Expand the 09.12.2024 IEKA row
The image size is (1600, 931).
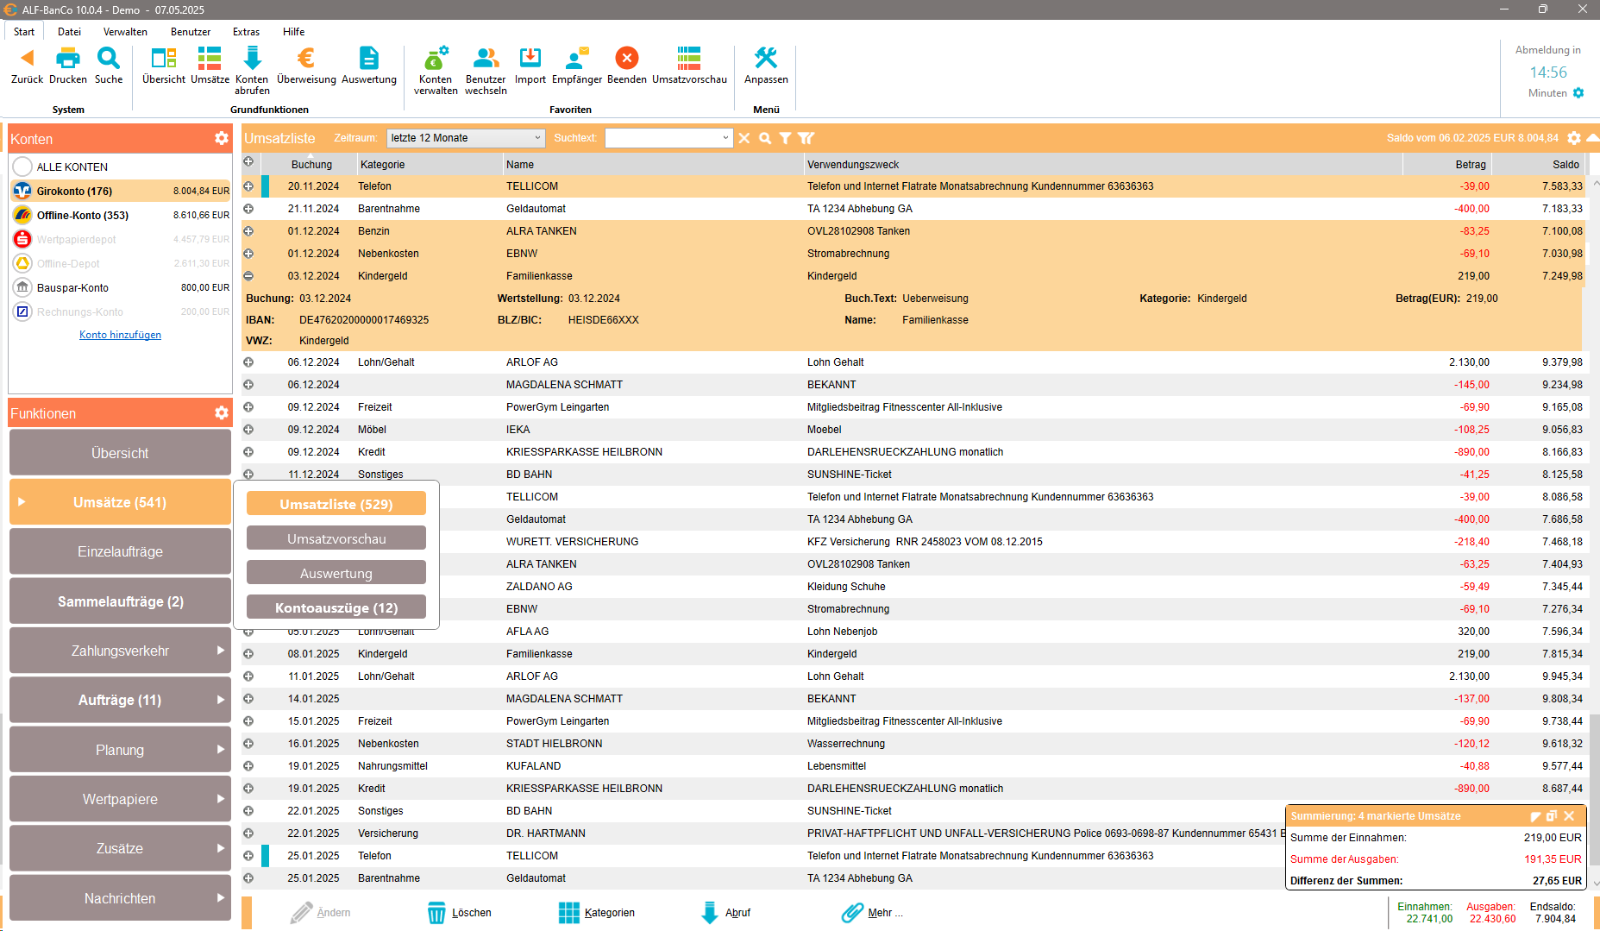pos(248,429)
